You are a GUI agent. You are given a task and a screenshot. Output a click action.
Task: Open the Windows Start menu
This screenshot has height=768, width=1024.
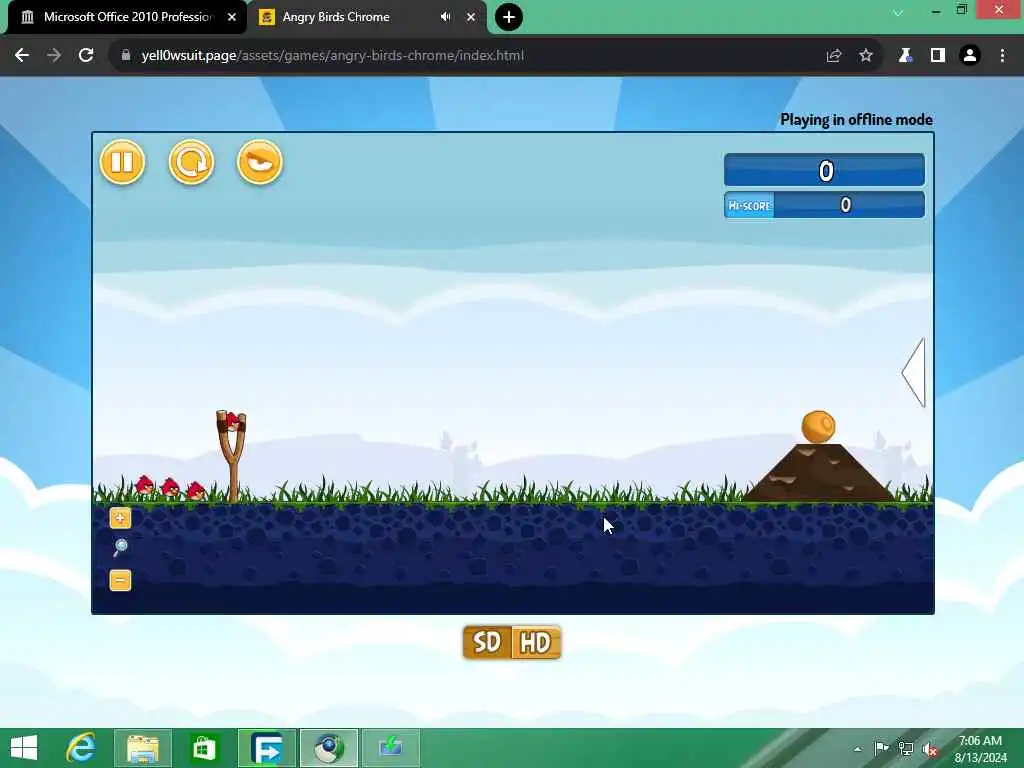tap(24, 748)
